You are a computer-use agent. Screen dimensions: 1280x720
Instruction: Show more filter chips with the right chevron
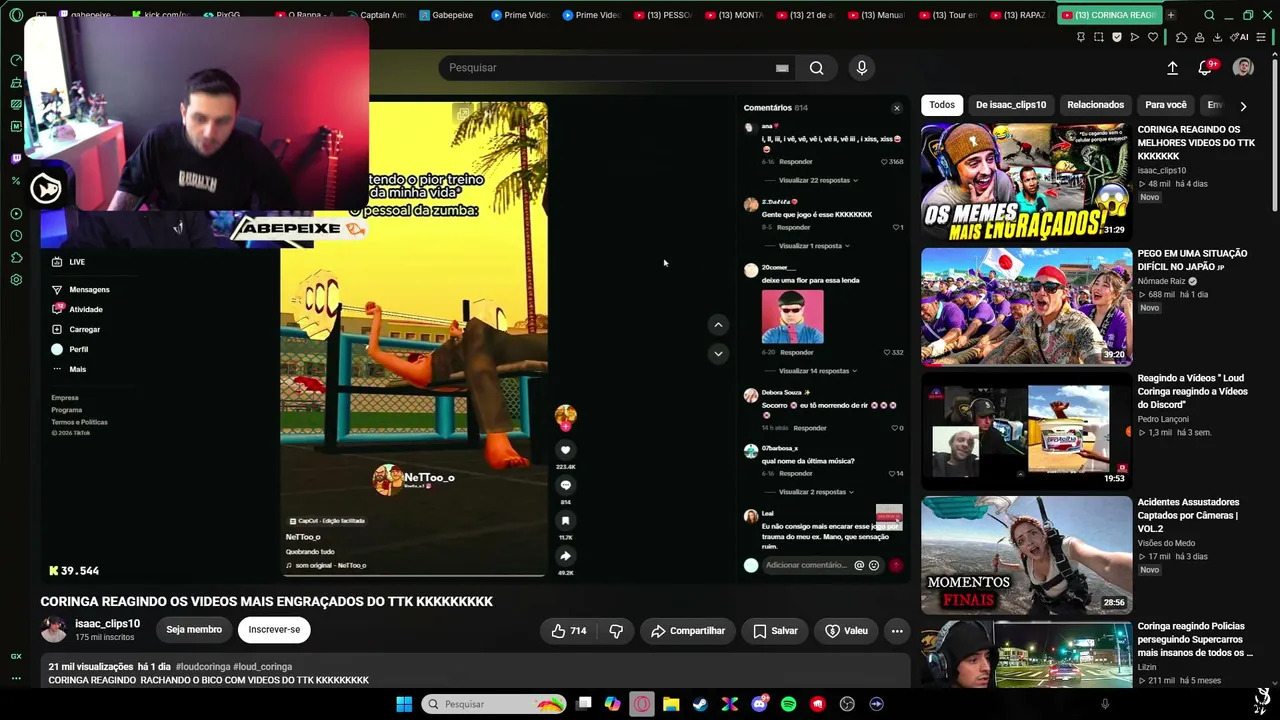[1243, 106]
